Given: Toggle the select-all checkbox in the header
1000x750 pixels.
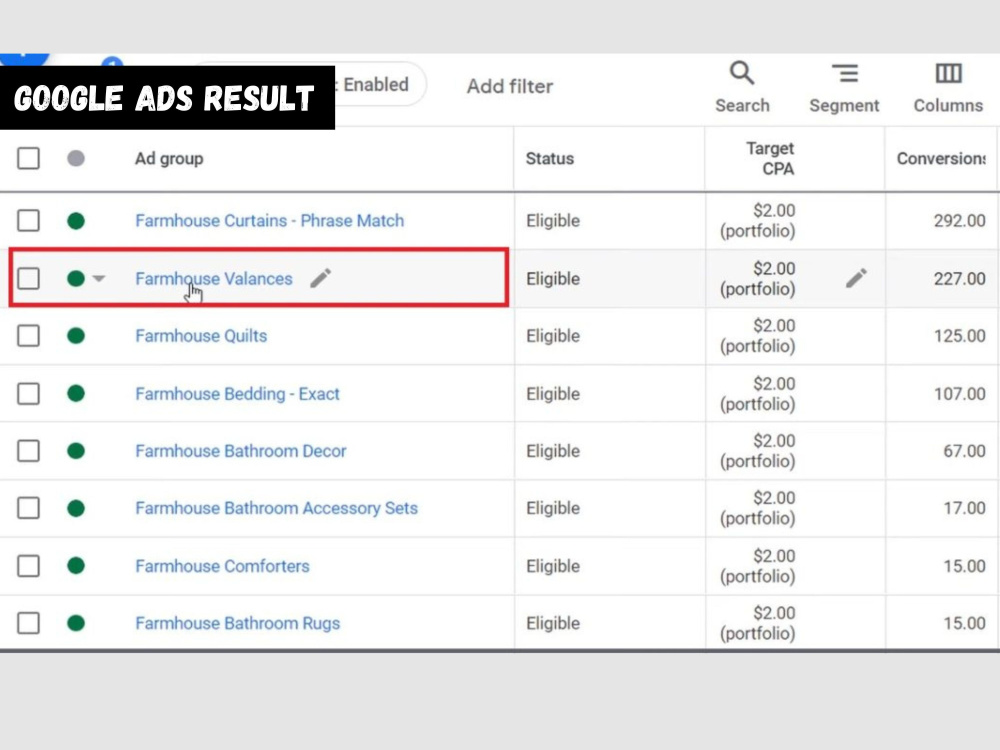Looking at the screenshot, I should [x=28, y=158].
